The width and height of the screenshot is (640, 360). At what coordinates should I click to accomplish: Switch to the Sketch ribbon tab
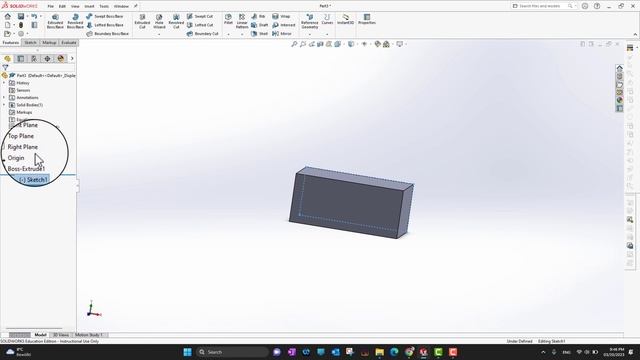(x=30, y=42)
